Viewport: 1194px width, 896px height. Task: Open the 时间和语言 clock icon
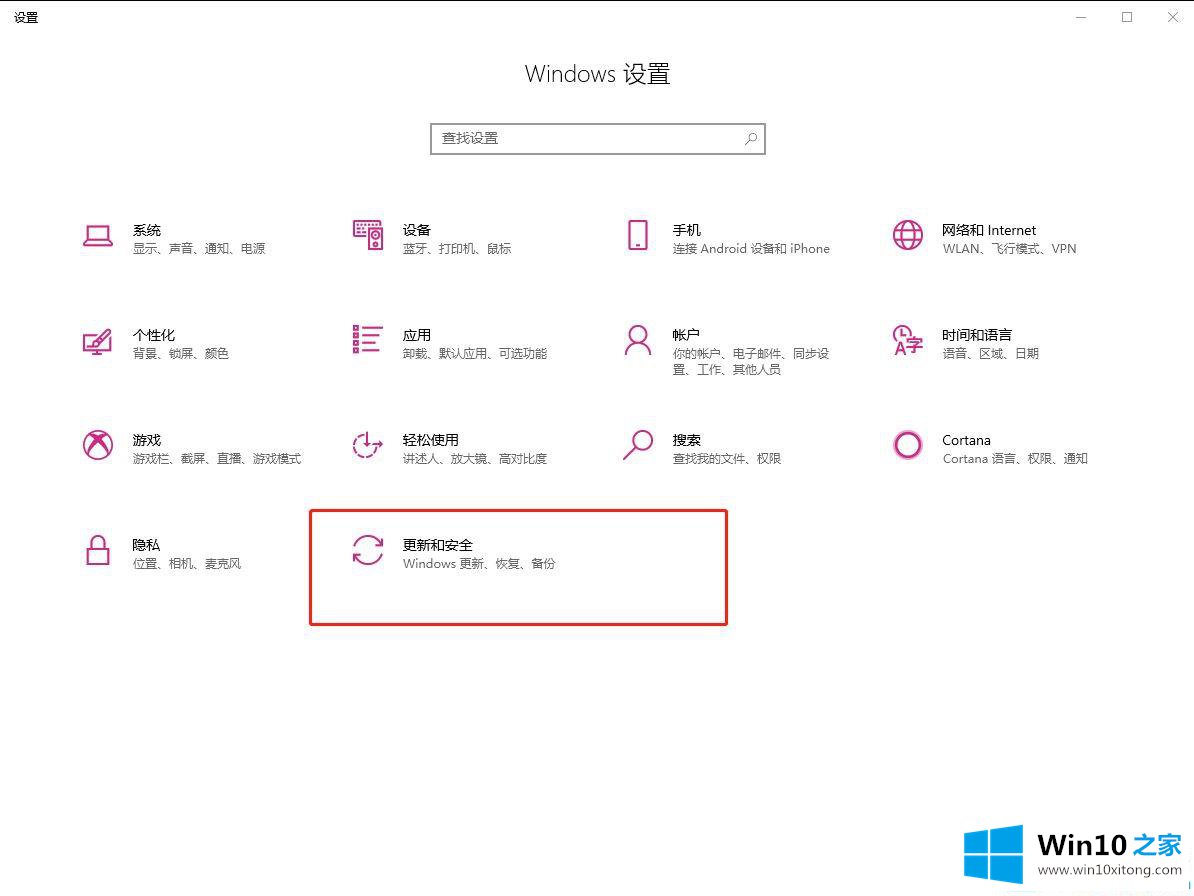point(908,340)
